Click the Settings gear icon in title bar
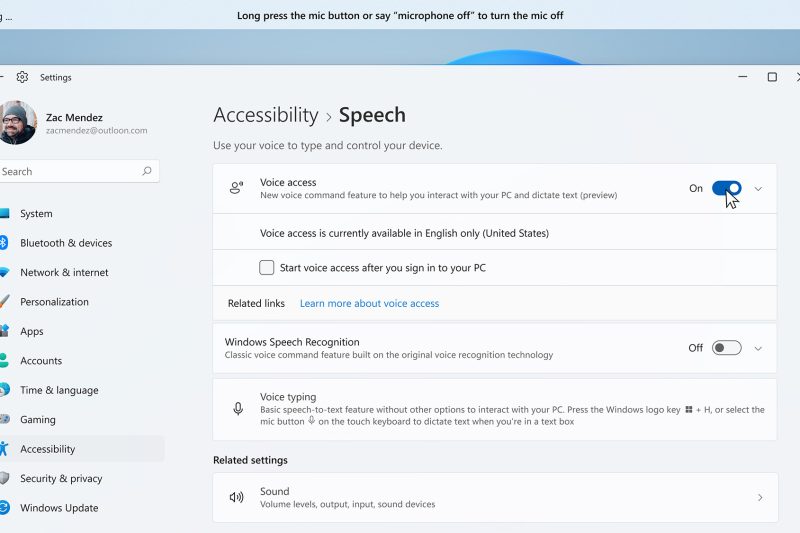The height and width of the screenshot is (533, 800). (x=22, y=77)
